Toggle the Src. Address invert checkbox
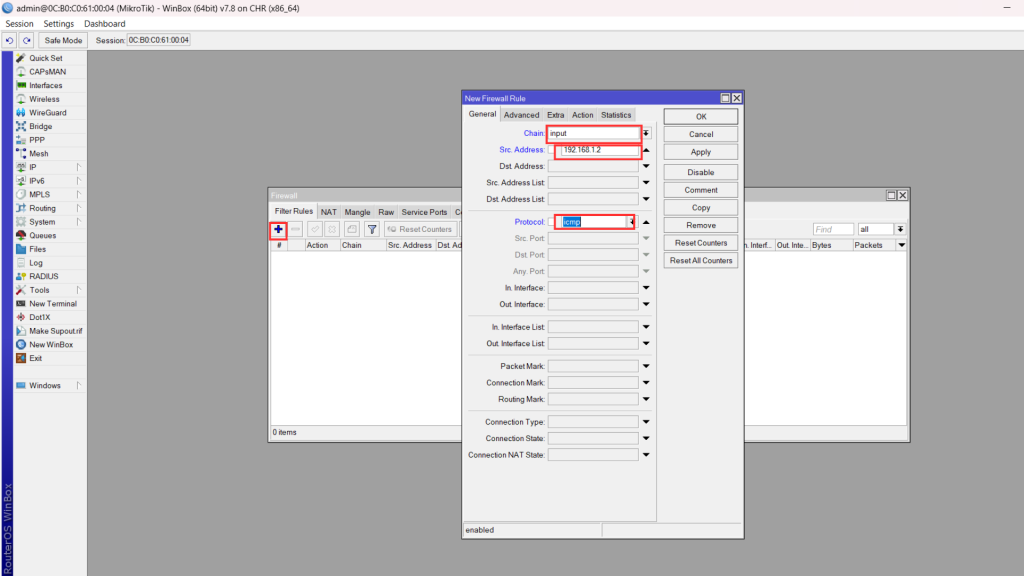Viewport: 1024px width, 576px height. 552,150
